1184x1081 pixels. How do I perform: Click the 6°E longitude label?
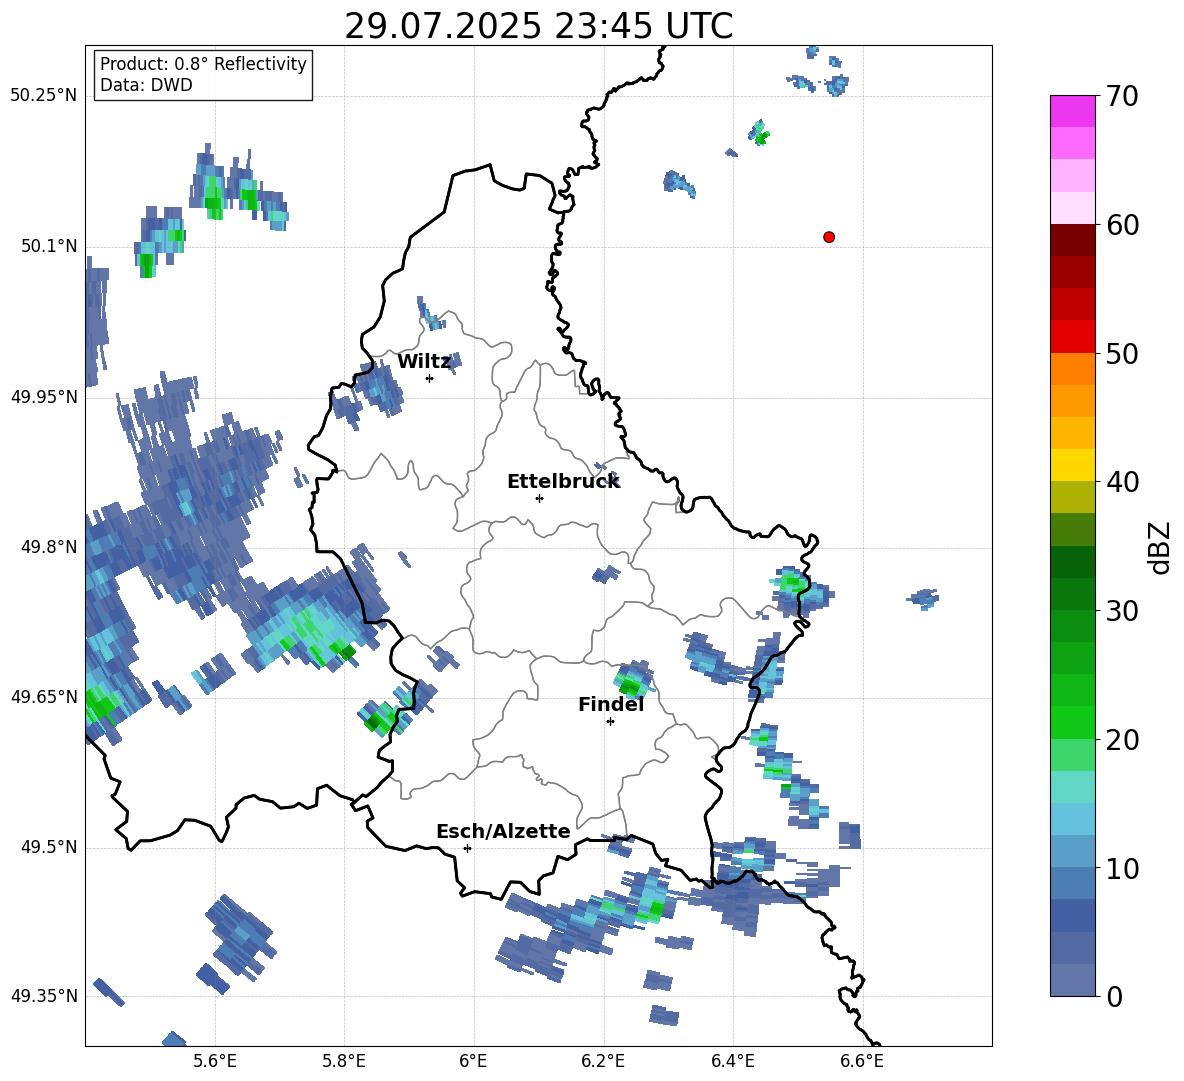473,1061
